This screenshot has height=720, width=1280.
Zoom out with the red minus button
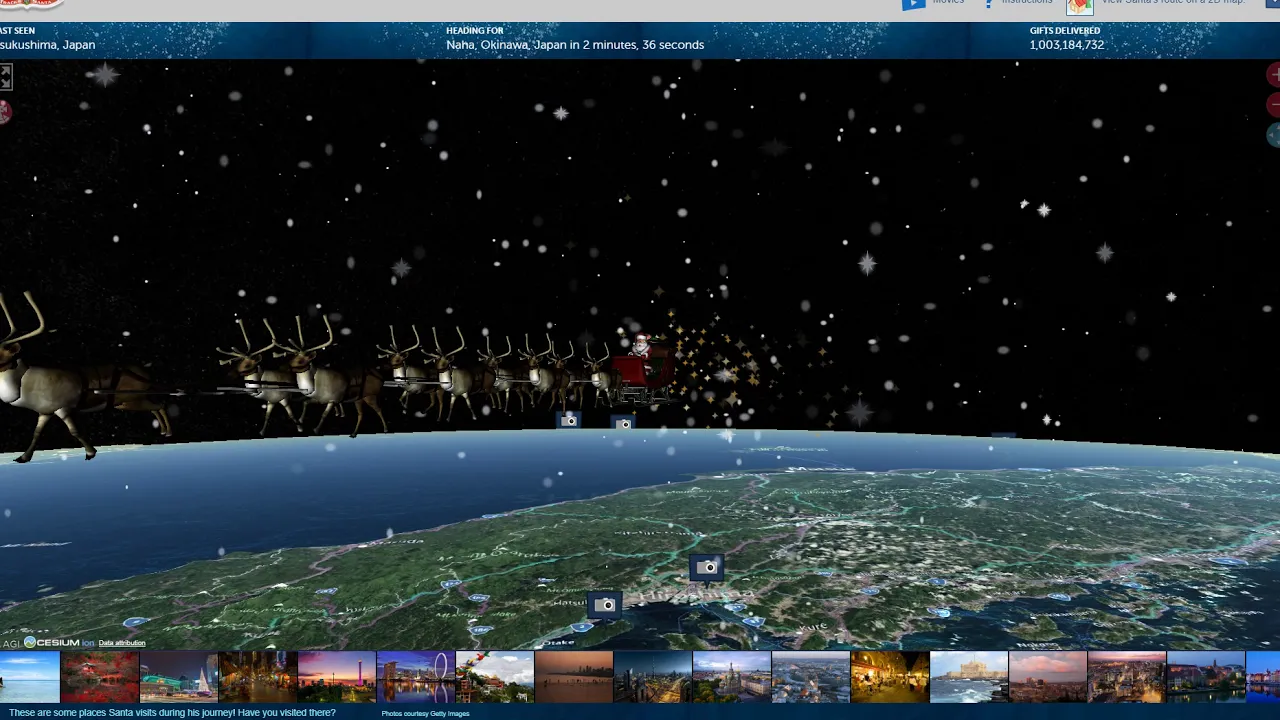click(1274, 104)
